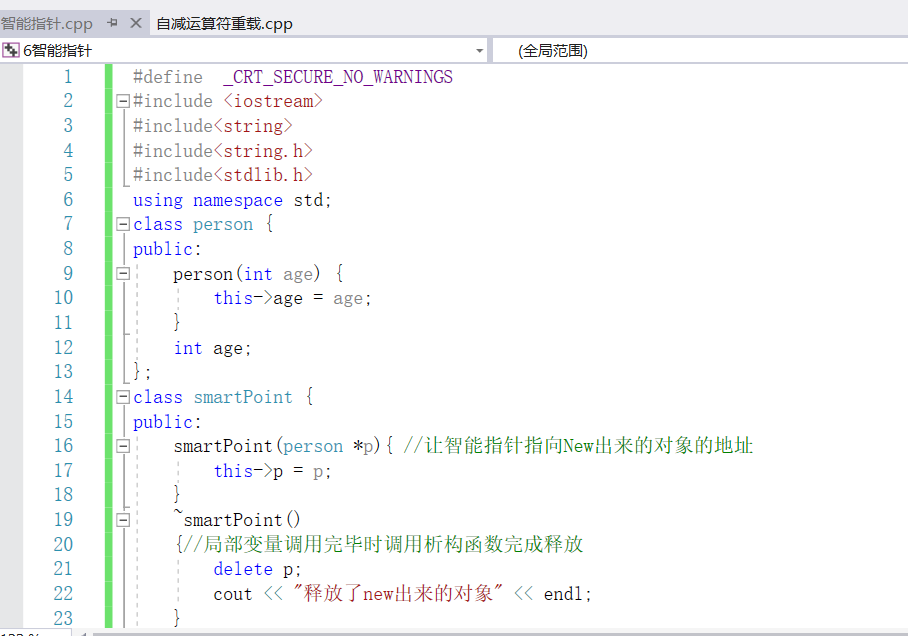
Task: Click the 'delete p;' statement
Action: click(257, 569)
